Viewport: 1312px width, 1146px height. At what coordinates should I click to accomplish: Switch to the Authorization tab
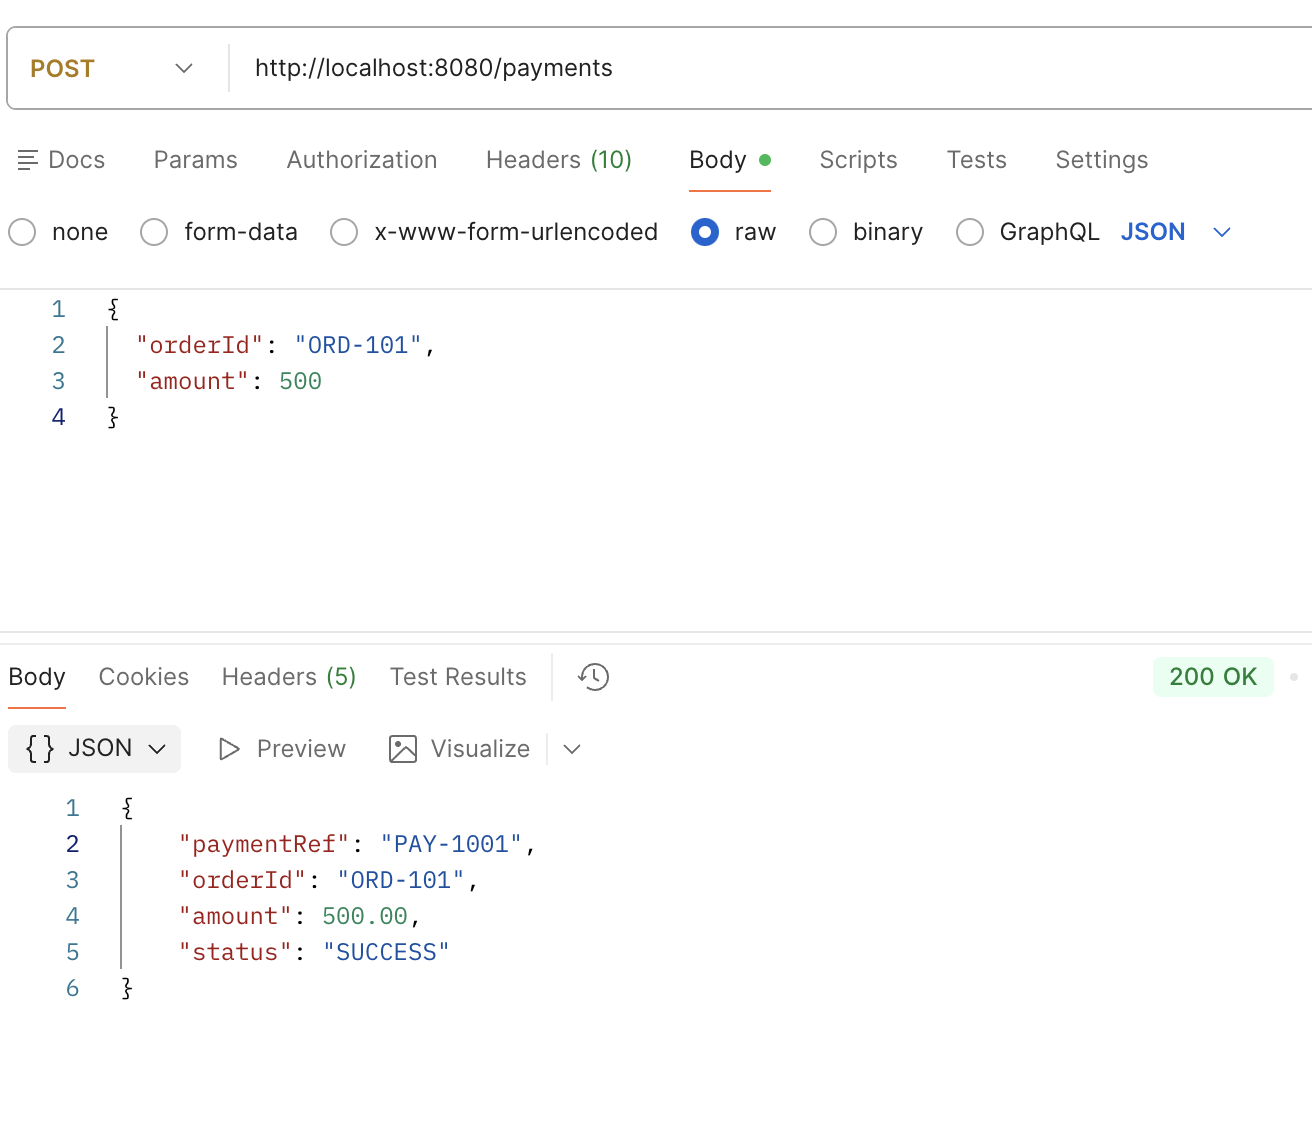point(361,160)
